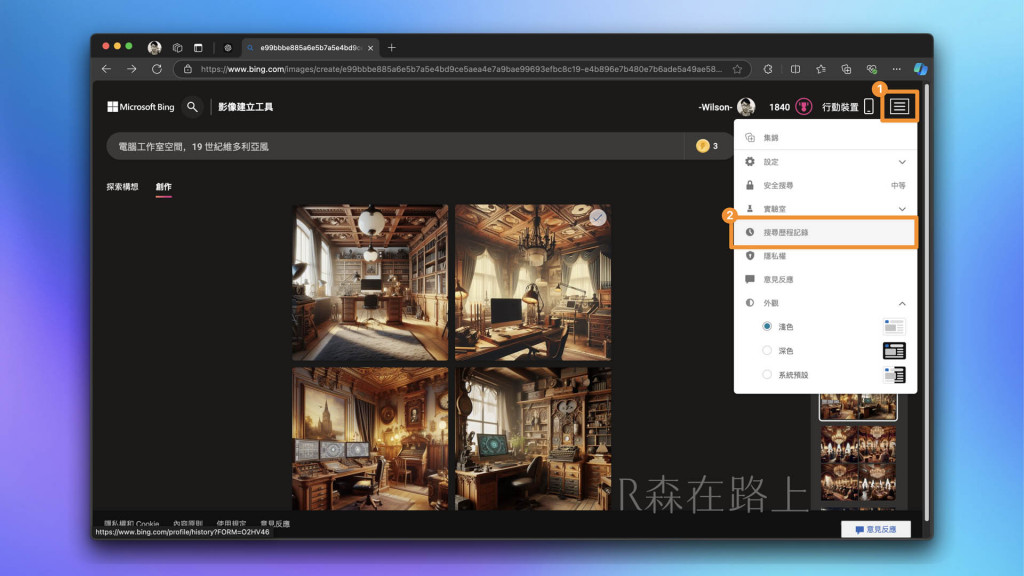Click the 影像建立工具 title link
Screen dimensions: 1024x576
246,106
